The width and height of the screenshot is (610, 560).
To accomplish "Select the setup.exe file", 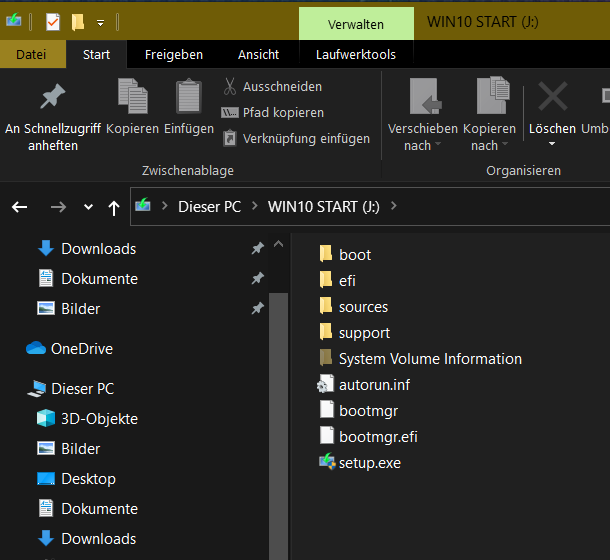I will 360,463.
